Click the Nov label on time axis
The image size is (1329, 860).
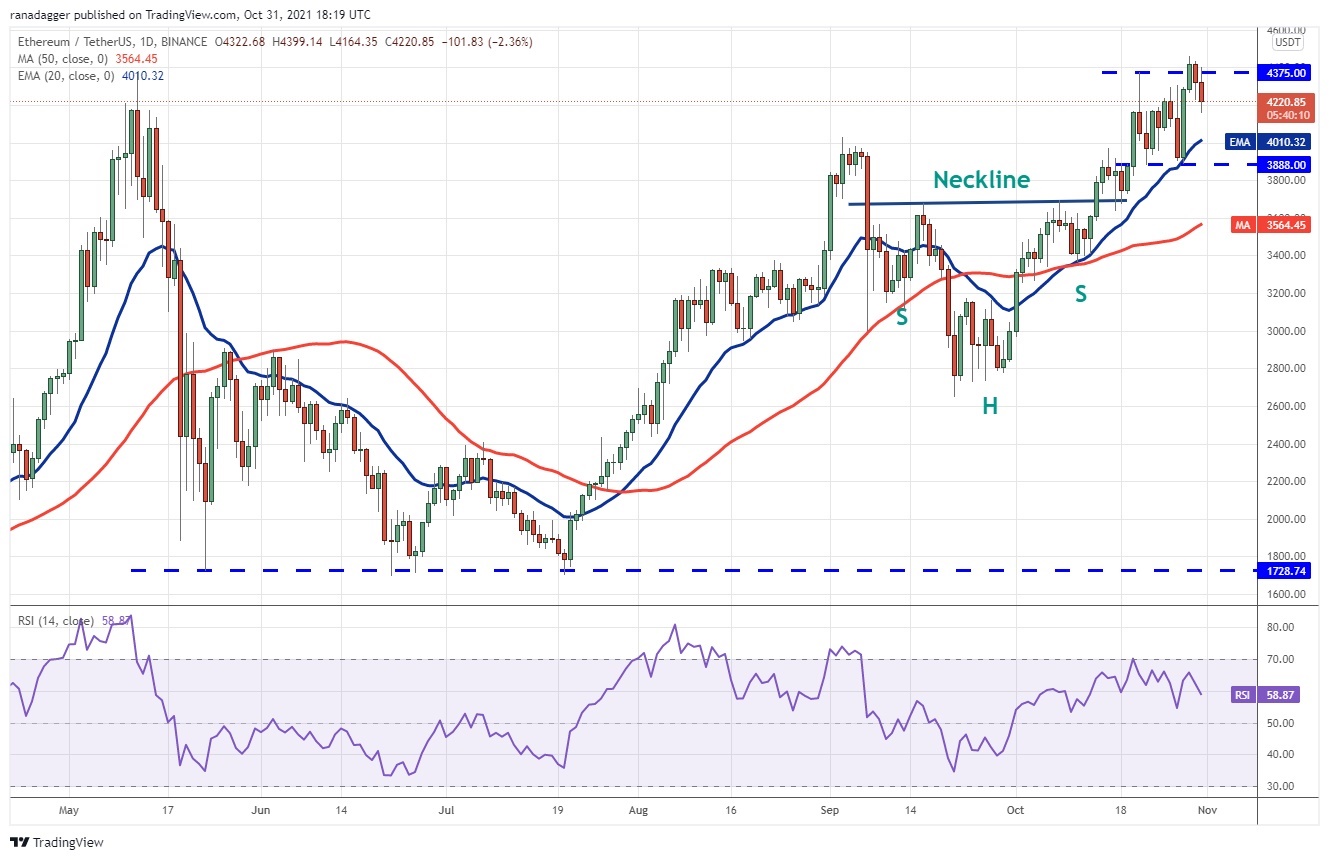click(x=1207, y=809)
